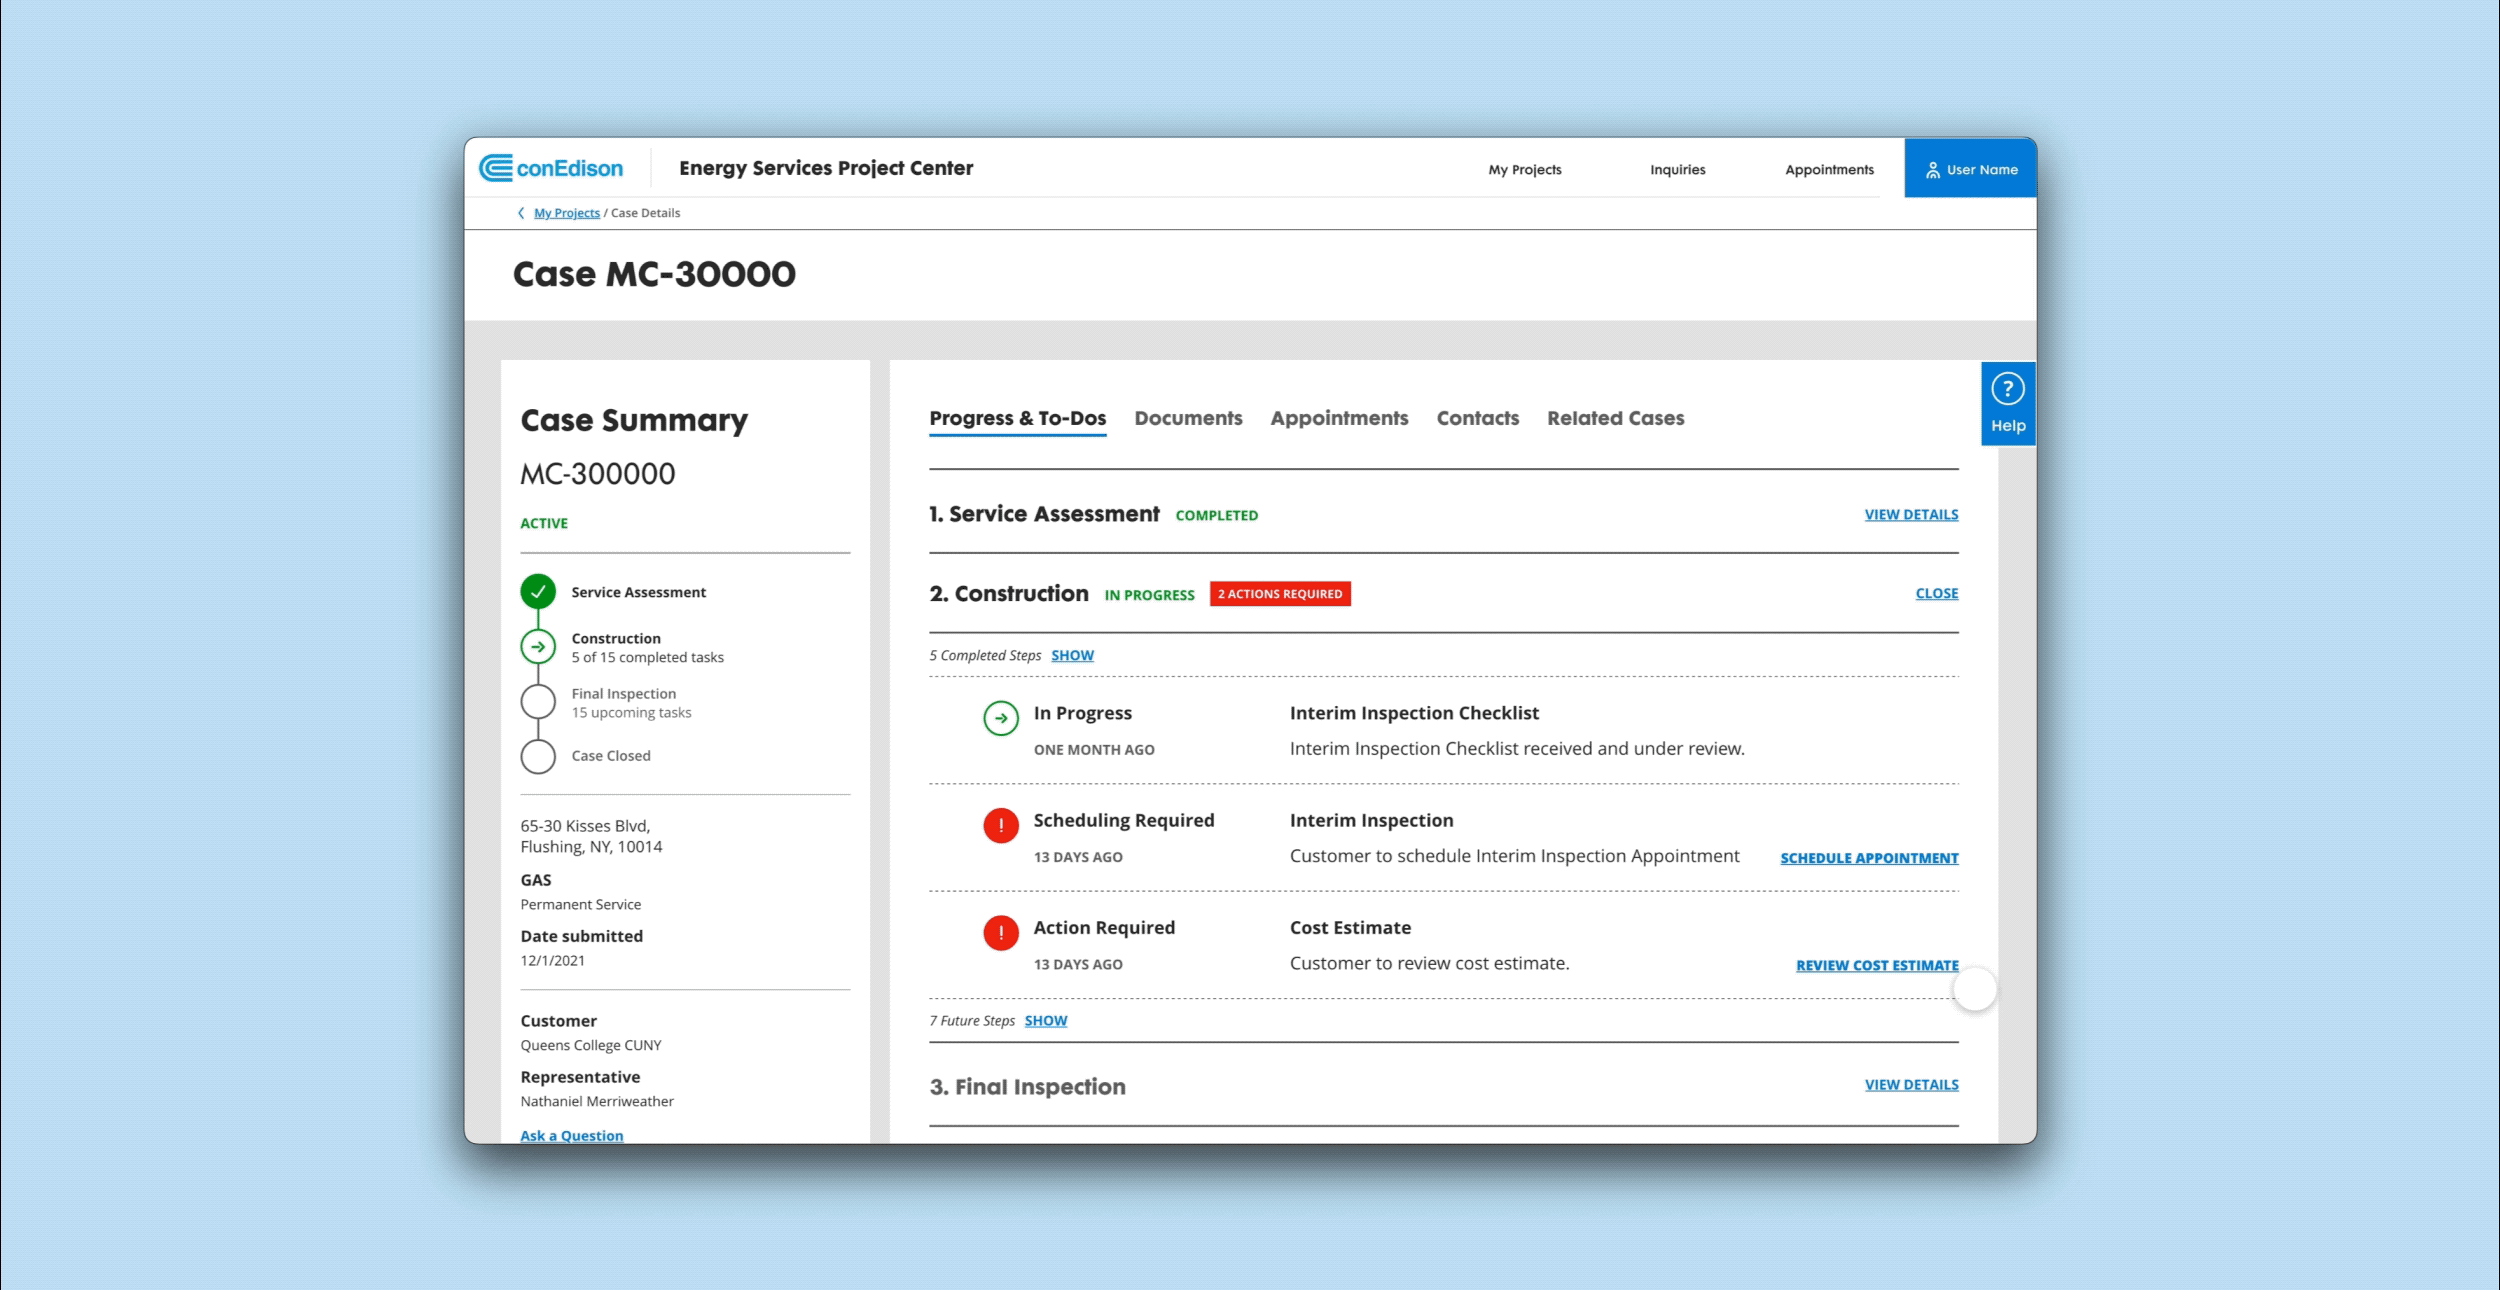2500x1290 pixels.
Task: Switch to the Documents tab
Action: point(1188,419)
